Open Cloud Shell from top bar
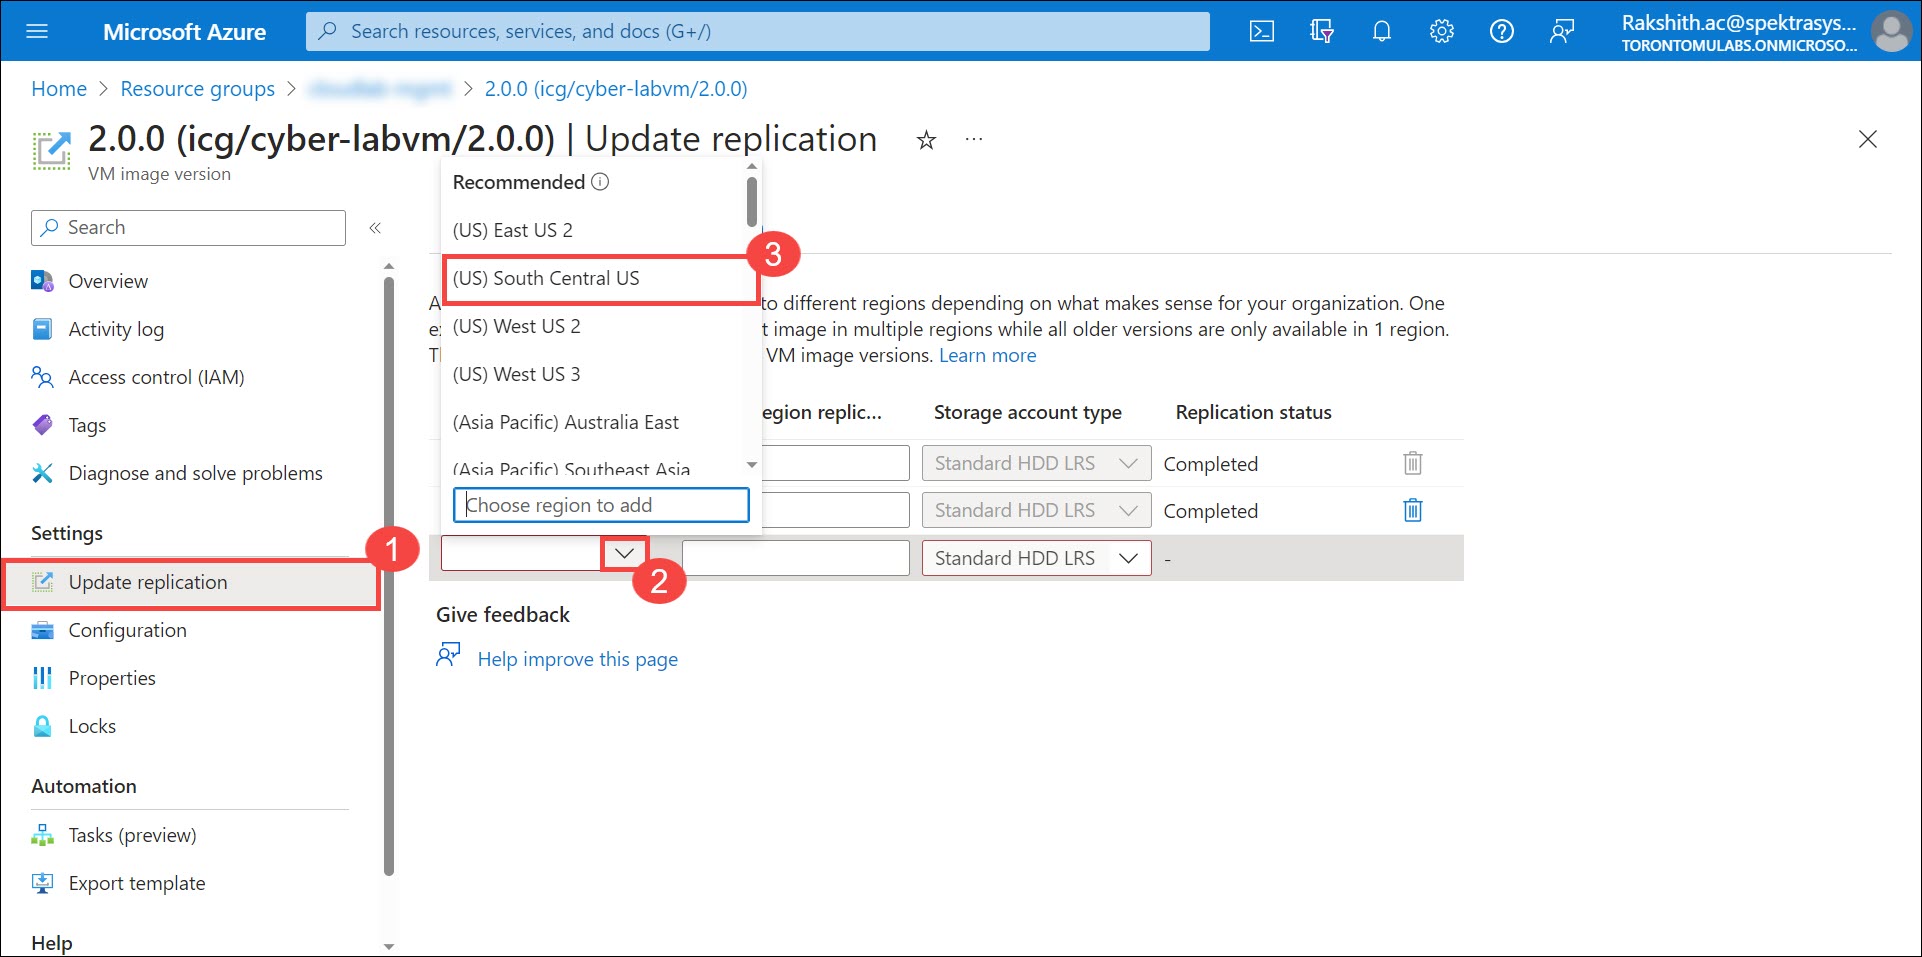 (1262, 31)
